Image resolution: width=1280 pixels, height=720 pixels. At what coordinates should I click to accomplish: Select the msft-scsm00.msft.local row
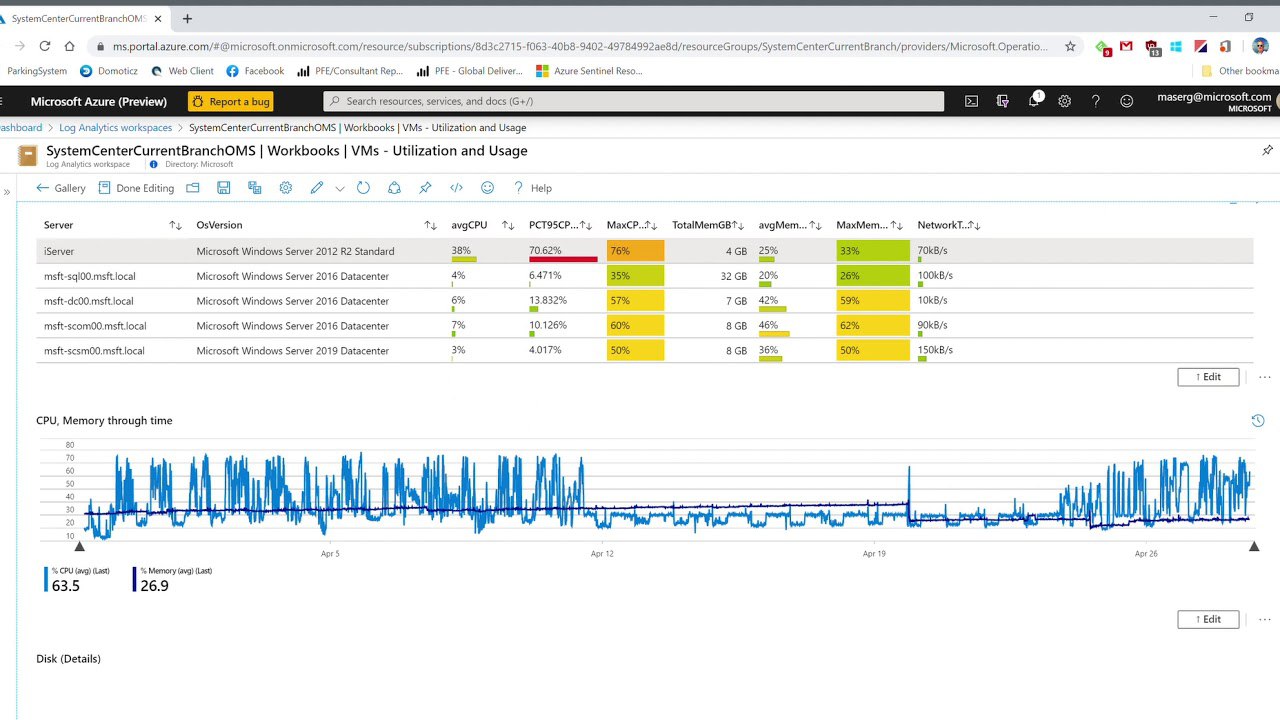644,351
